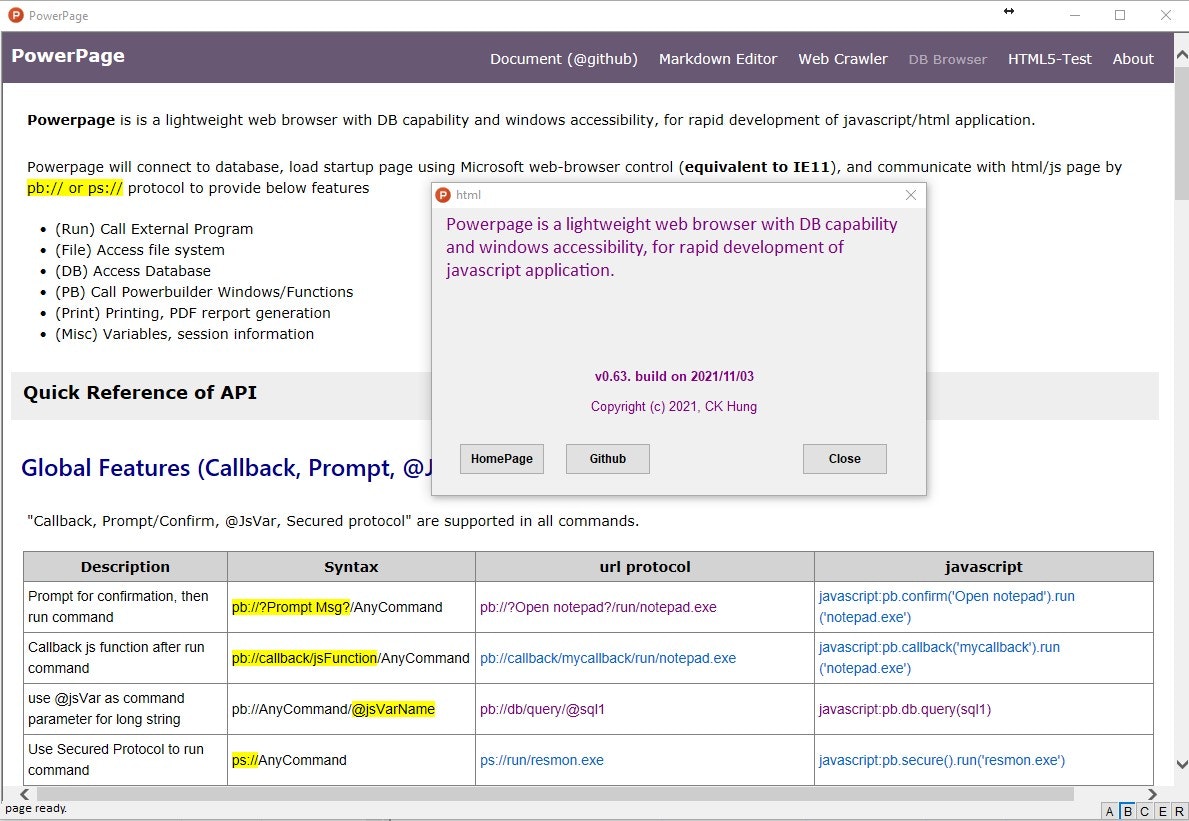Click the Github button in the dialog

click(607, 459)
